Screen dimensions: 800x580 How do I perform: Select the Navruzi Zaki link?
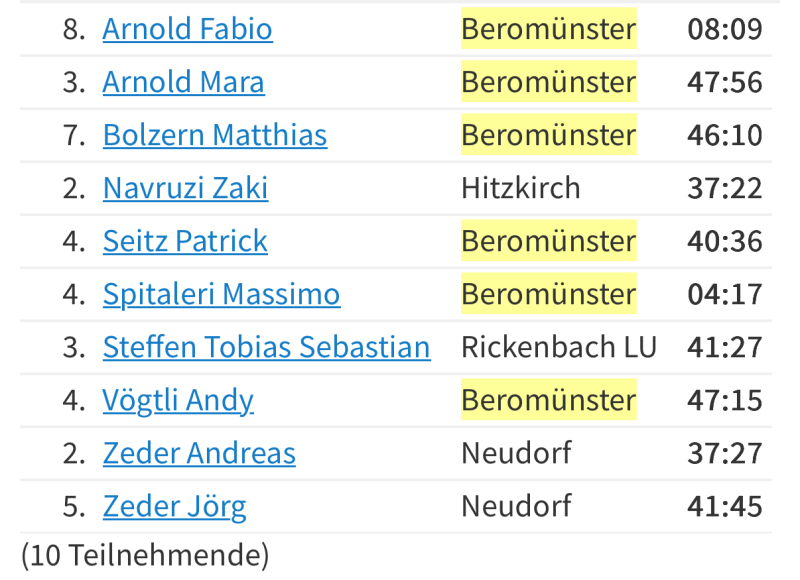pyautogui.click(x=185, y=188)
